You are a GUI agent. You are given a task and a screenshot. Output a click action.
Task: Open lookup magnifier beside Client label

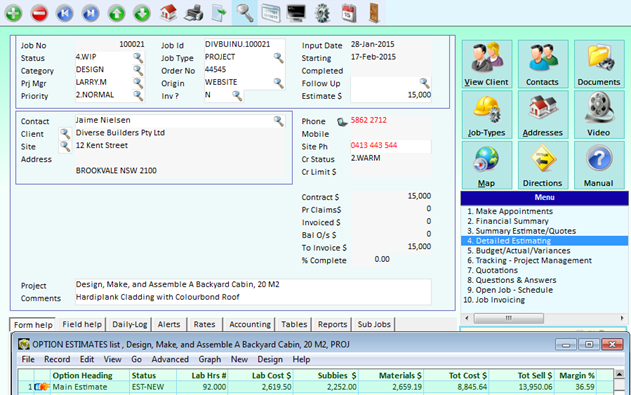pyautogui.click(x=65, y=134)
